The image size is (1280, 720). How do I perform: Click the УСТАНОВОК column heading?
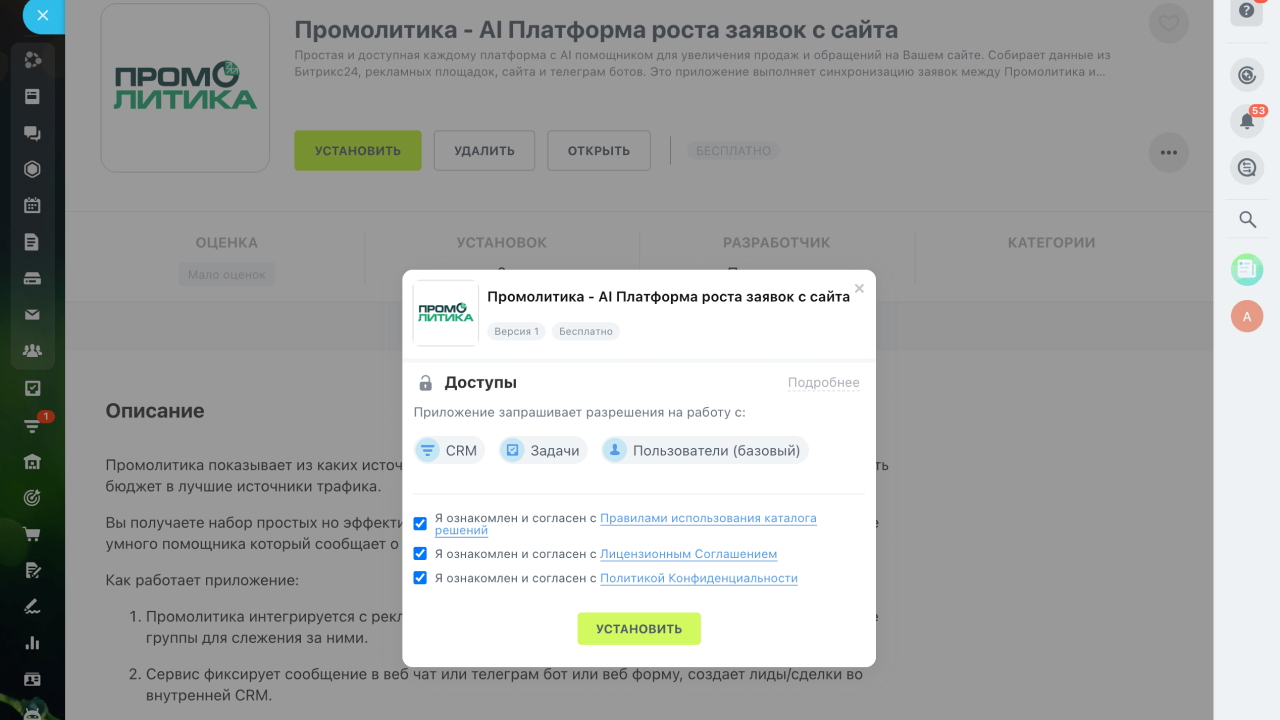(x=502, y=243)
